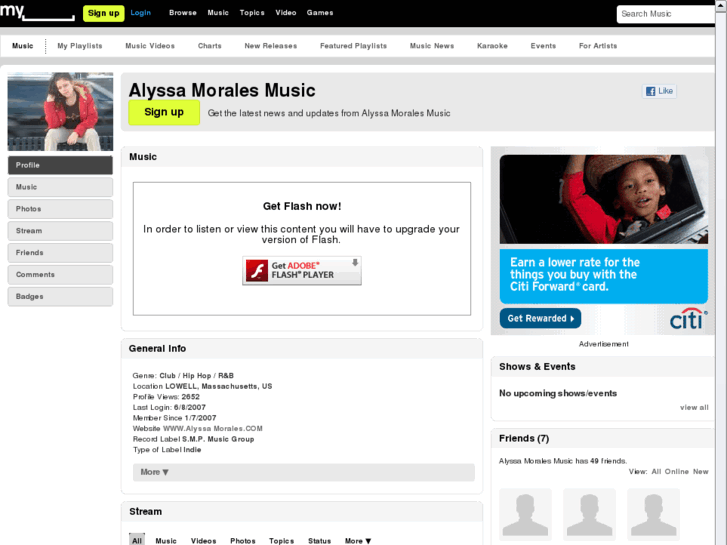727x545 pixels.
Task: View All friends
Action: click(x=656, y=472)
